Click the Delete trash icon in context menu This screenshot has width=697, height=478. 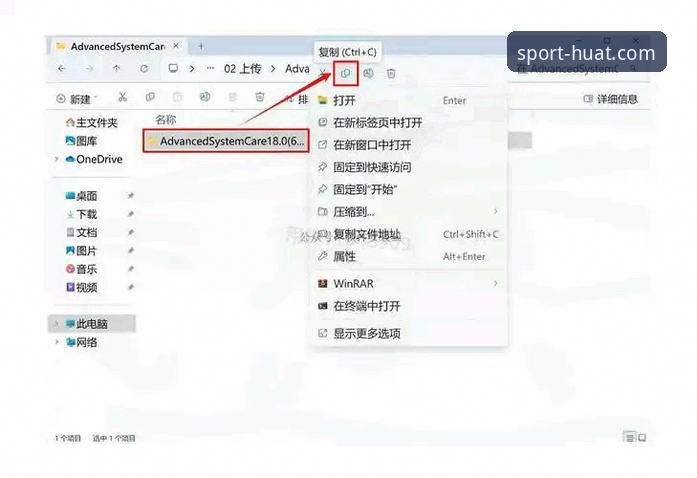[x=391, y=73]
